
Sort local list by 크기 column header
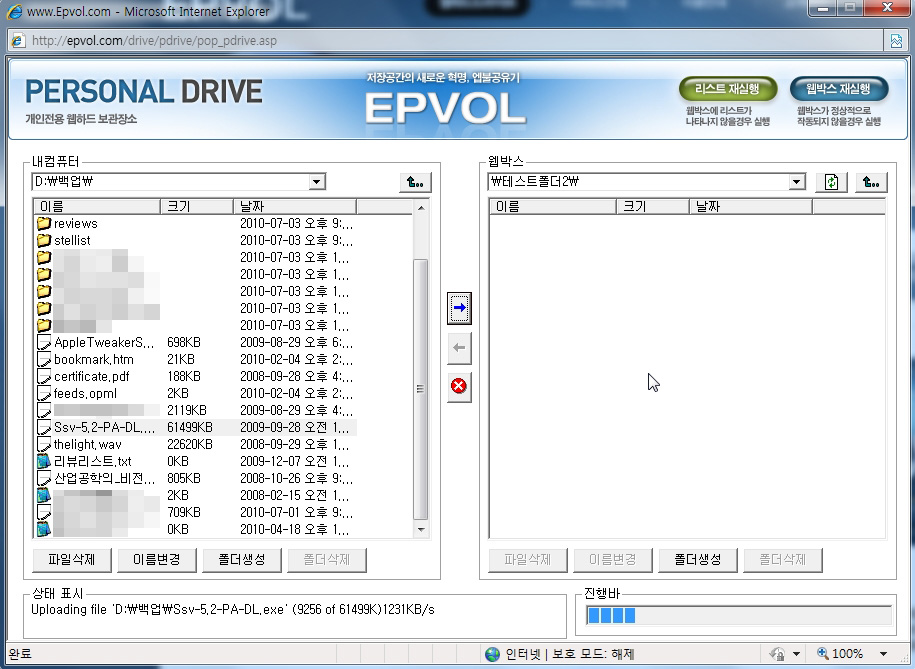pyautogui.click(x=197, y=206)
